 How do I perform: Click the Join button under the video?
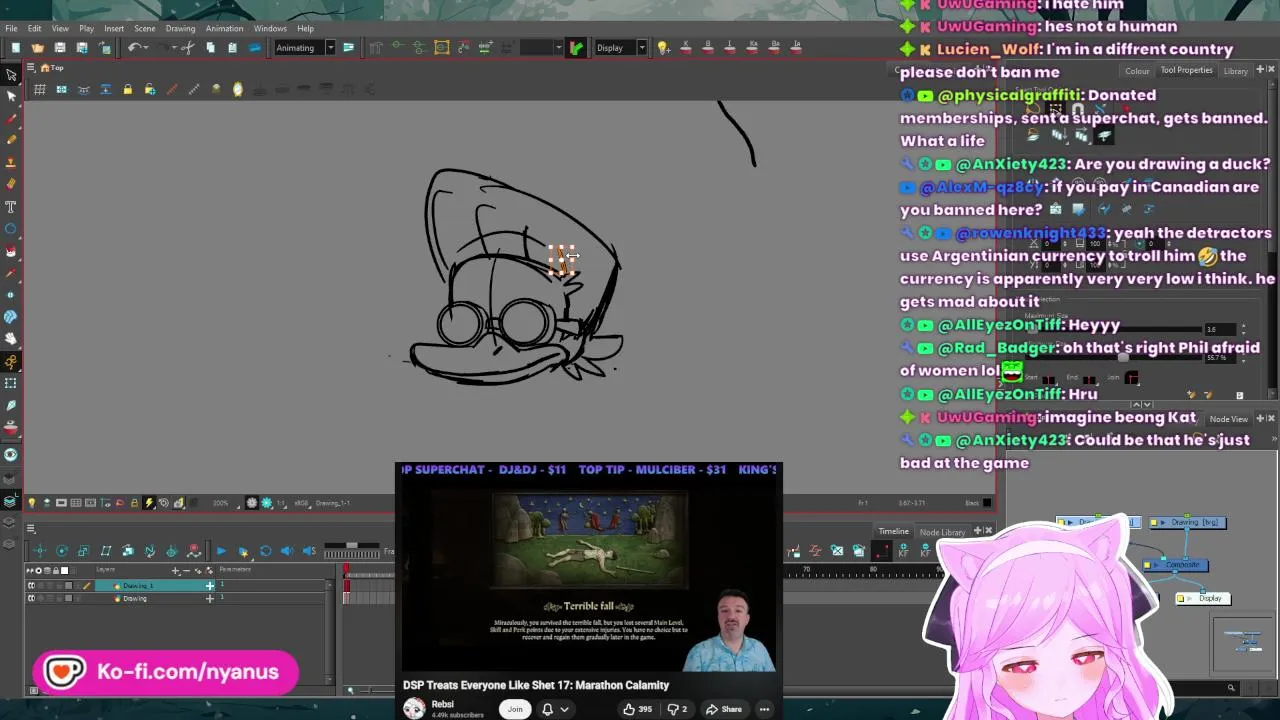(515, 709)
